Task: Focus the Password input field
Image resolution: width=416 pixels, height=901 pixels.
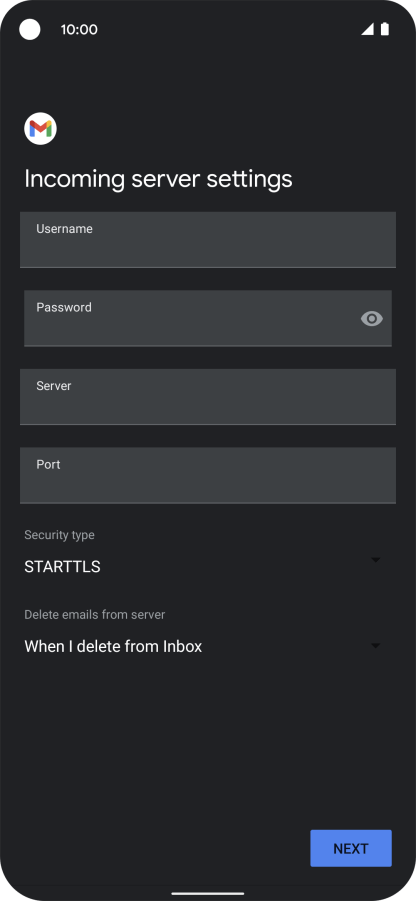Action: (208, 318)
